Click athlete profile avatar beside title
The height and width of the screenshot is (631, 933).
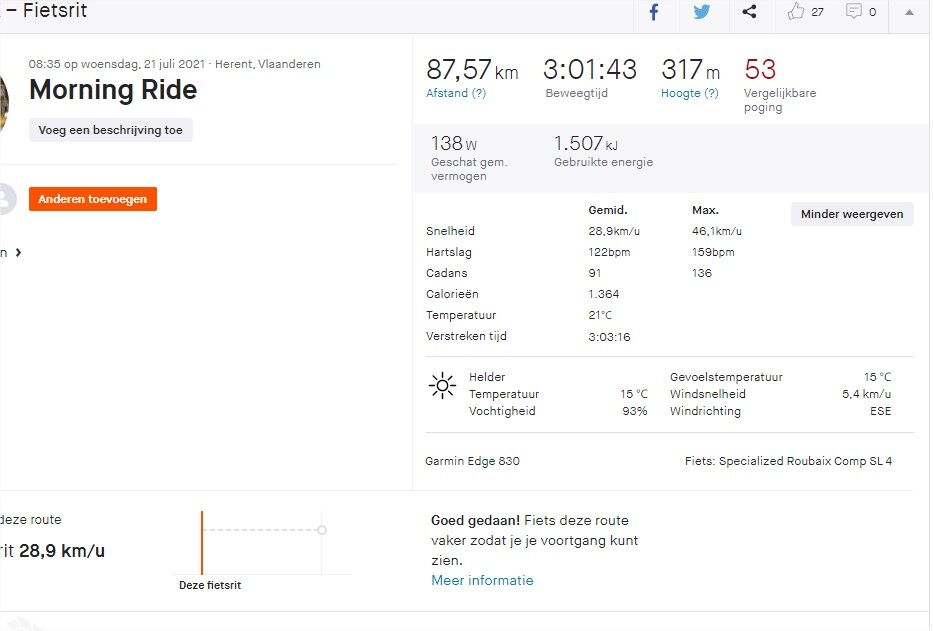coord(4,104)
